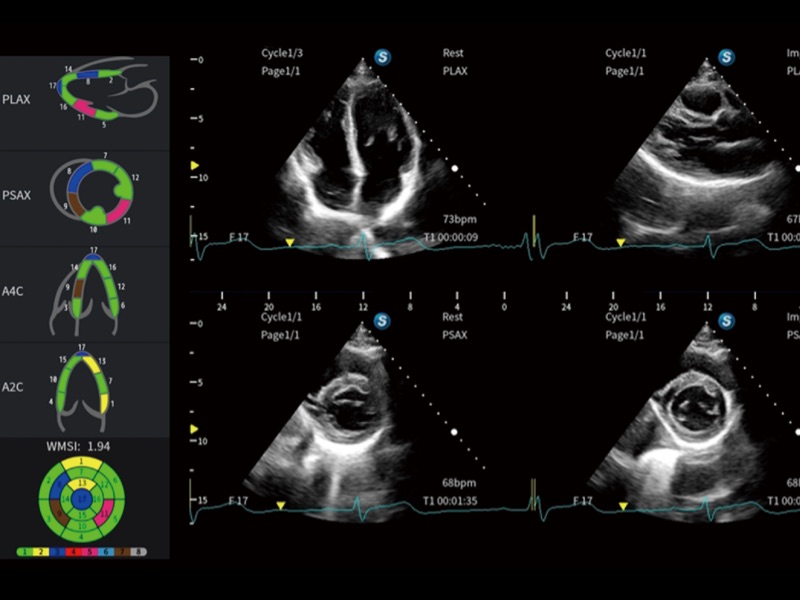Select score 1 green swatch in legend
Viewport: 800px width, 600px height.
(x=23, y=551)
